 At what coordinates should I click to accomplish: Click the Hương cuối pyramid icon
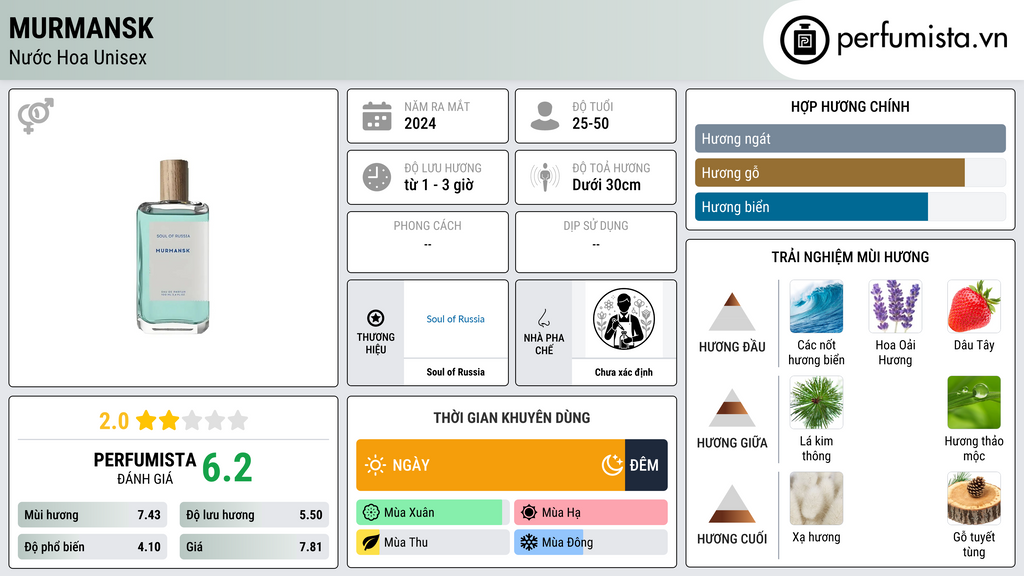point(732,504)
